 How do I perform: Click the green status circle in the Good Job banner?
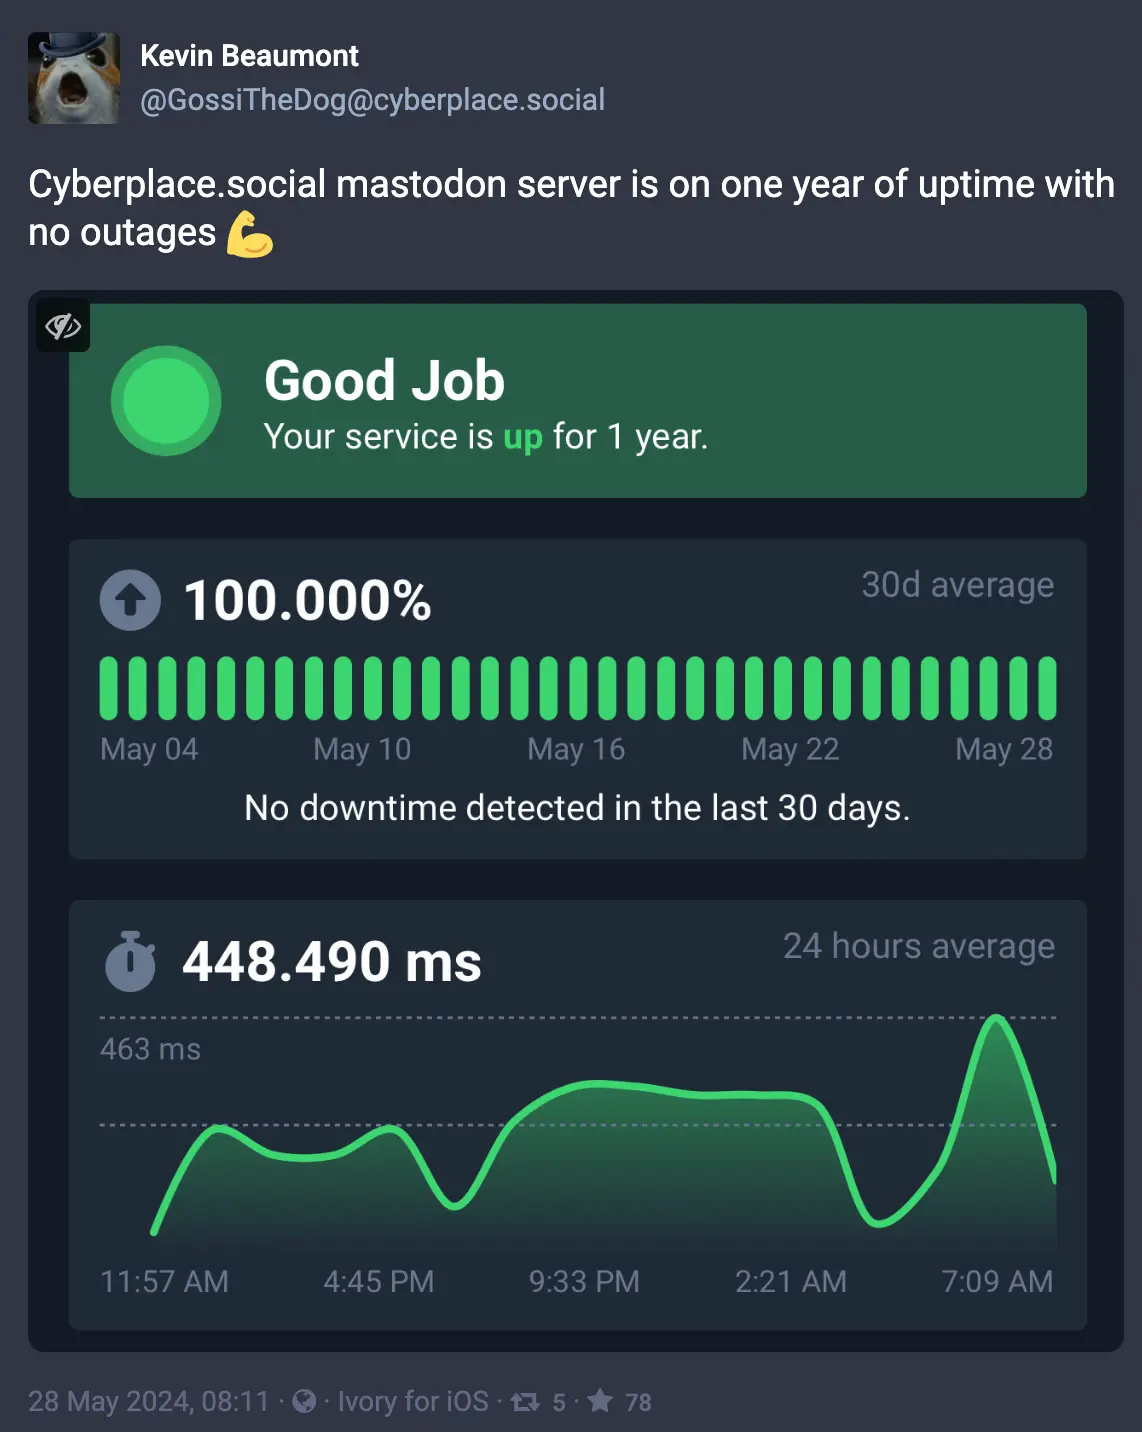165,401
